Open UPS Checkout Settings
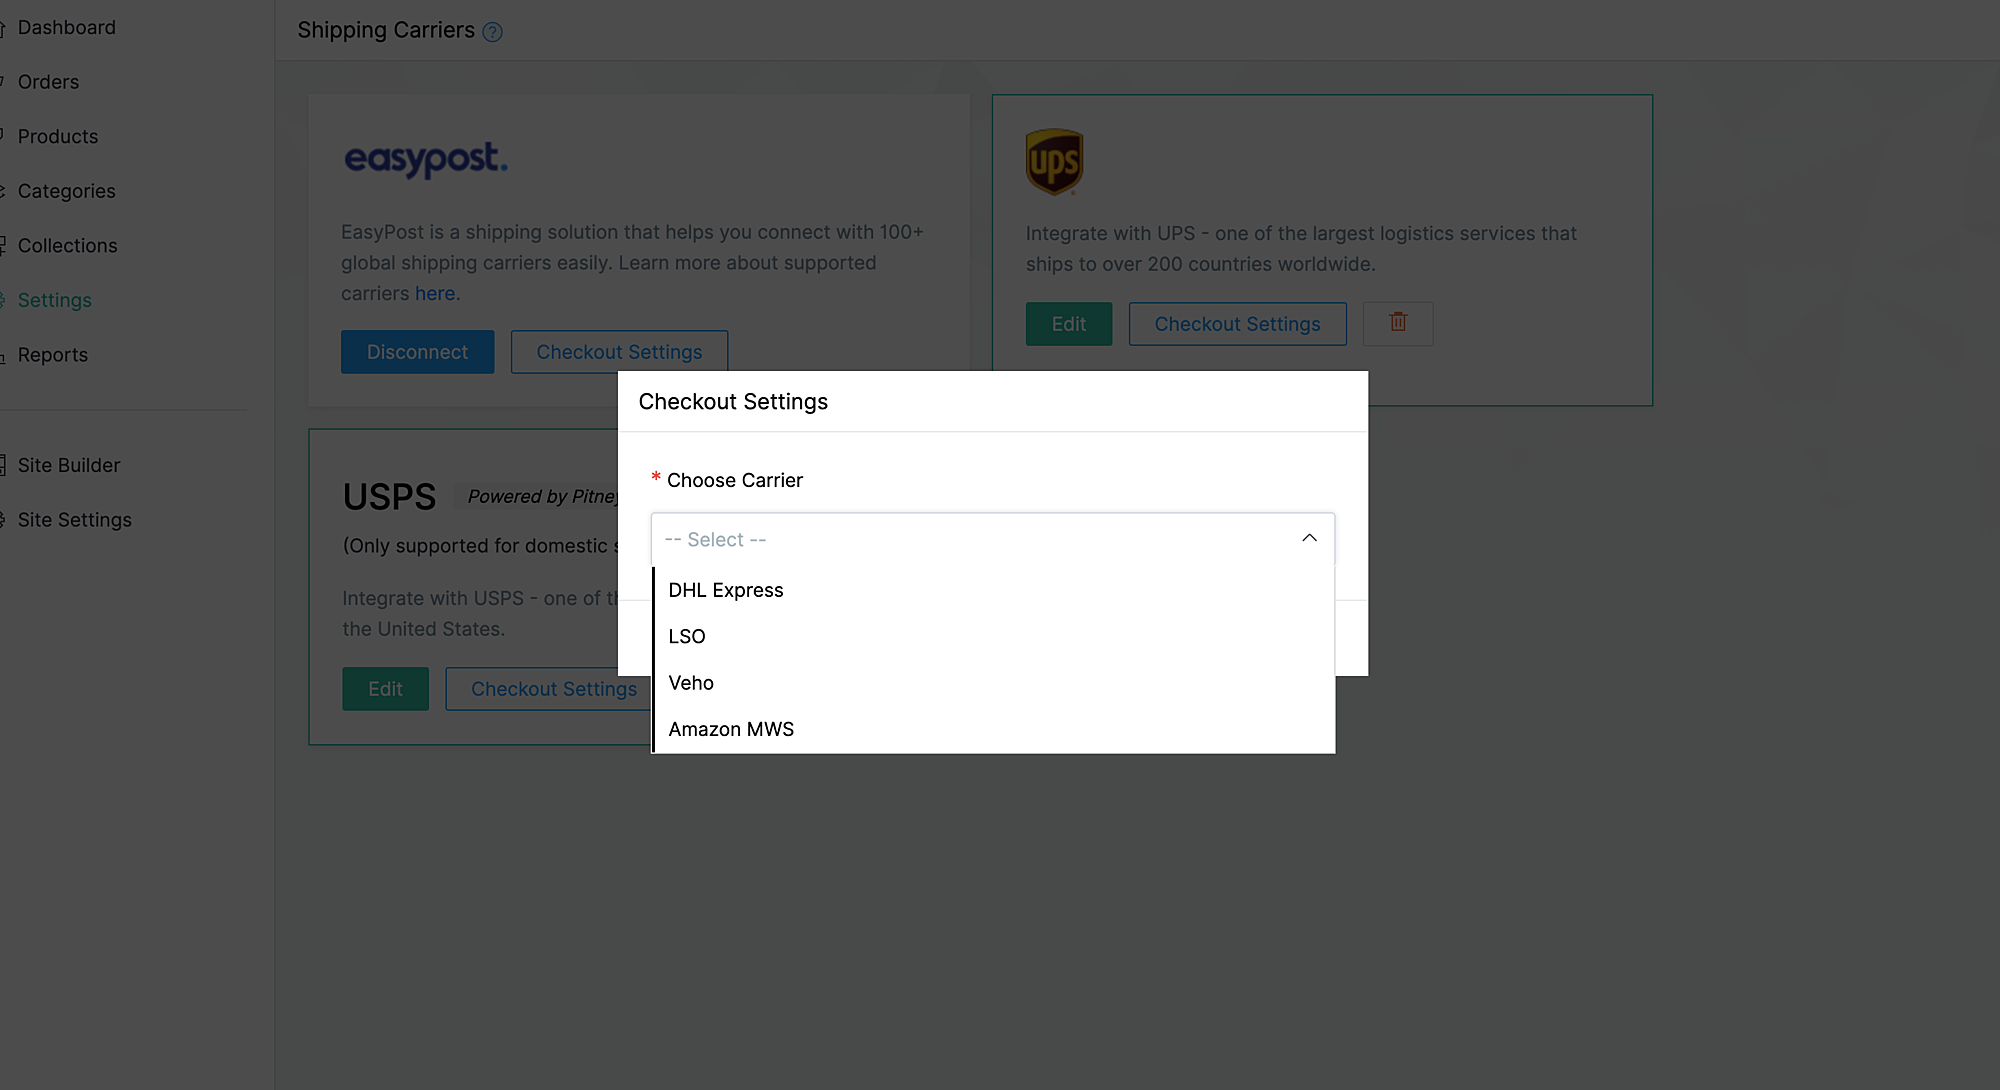Image resolution: width=2000 pixels, height=1090 pixels. click(1237, 324)
